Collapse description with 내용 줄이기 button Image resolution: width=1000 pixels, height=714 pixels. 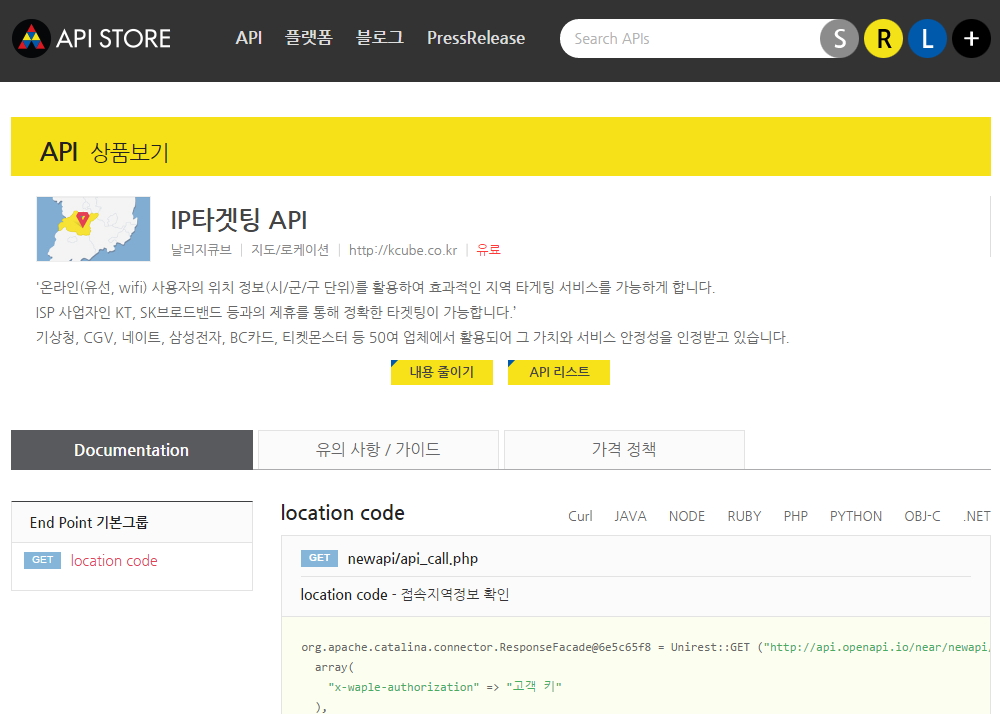point(441,372)
